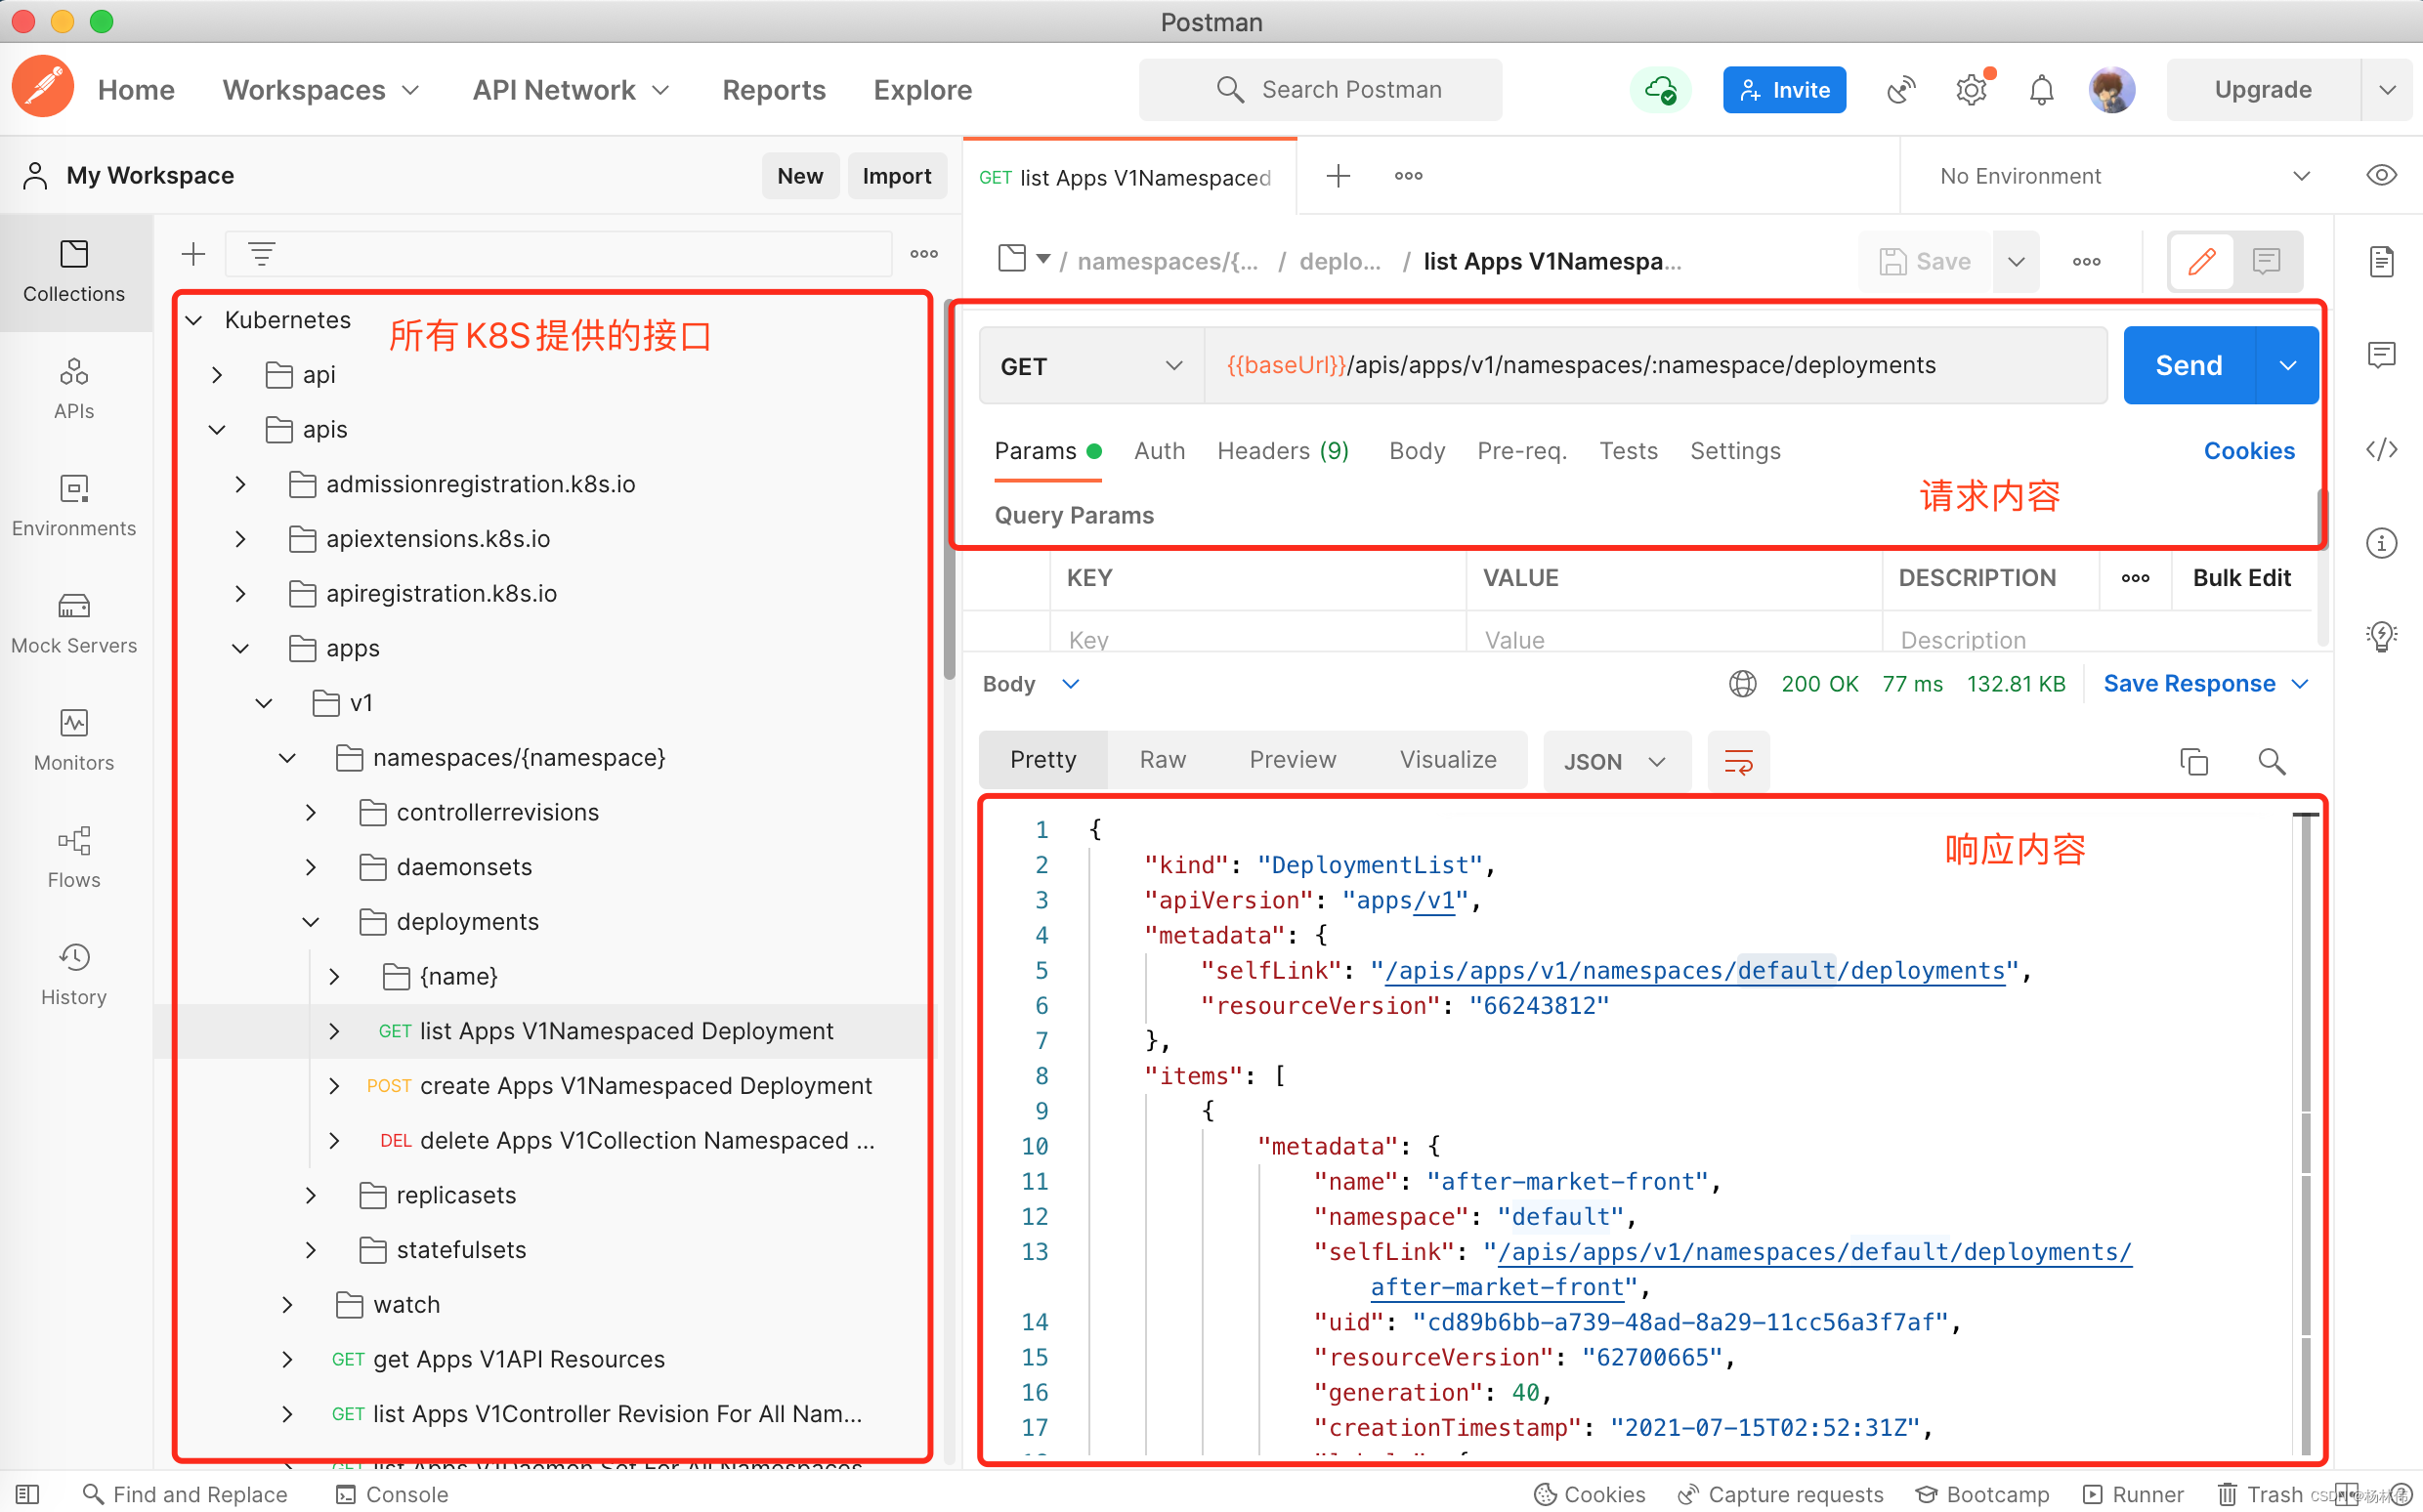Open the JSON format dropdown
The image size is (2423, 1512).
pyautogui.click(x=1616, y=762)
